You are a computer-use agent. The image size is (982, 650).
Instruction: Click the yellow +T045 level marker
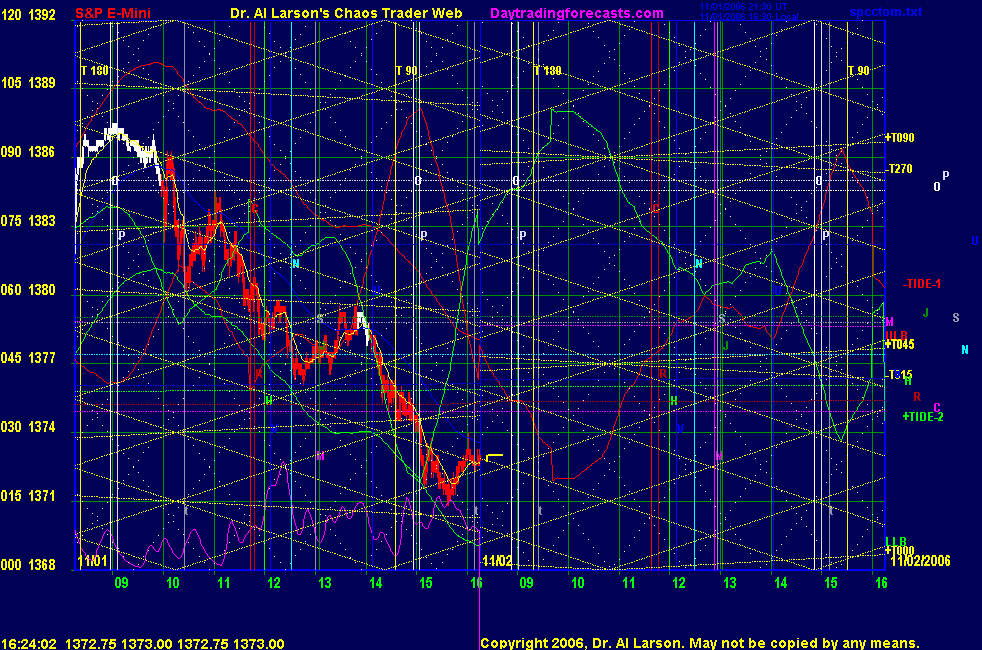point(900,344)
